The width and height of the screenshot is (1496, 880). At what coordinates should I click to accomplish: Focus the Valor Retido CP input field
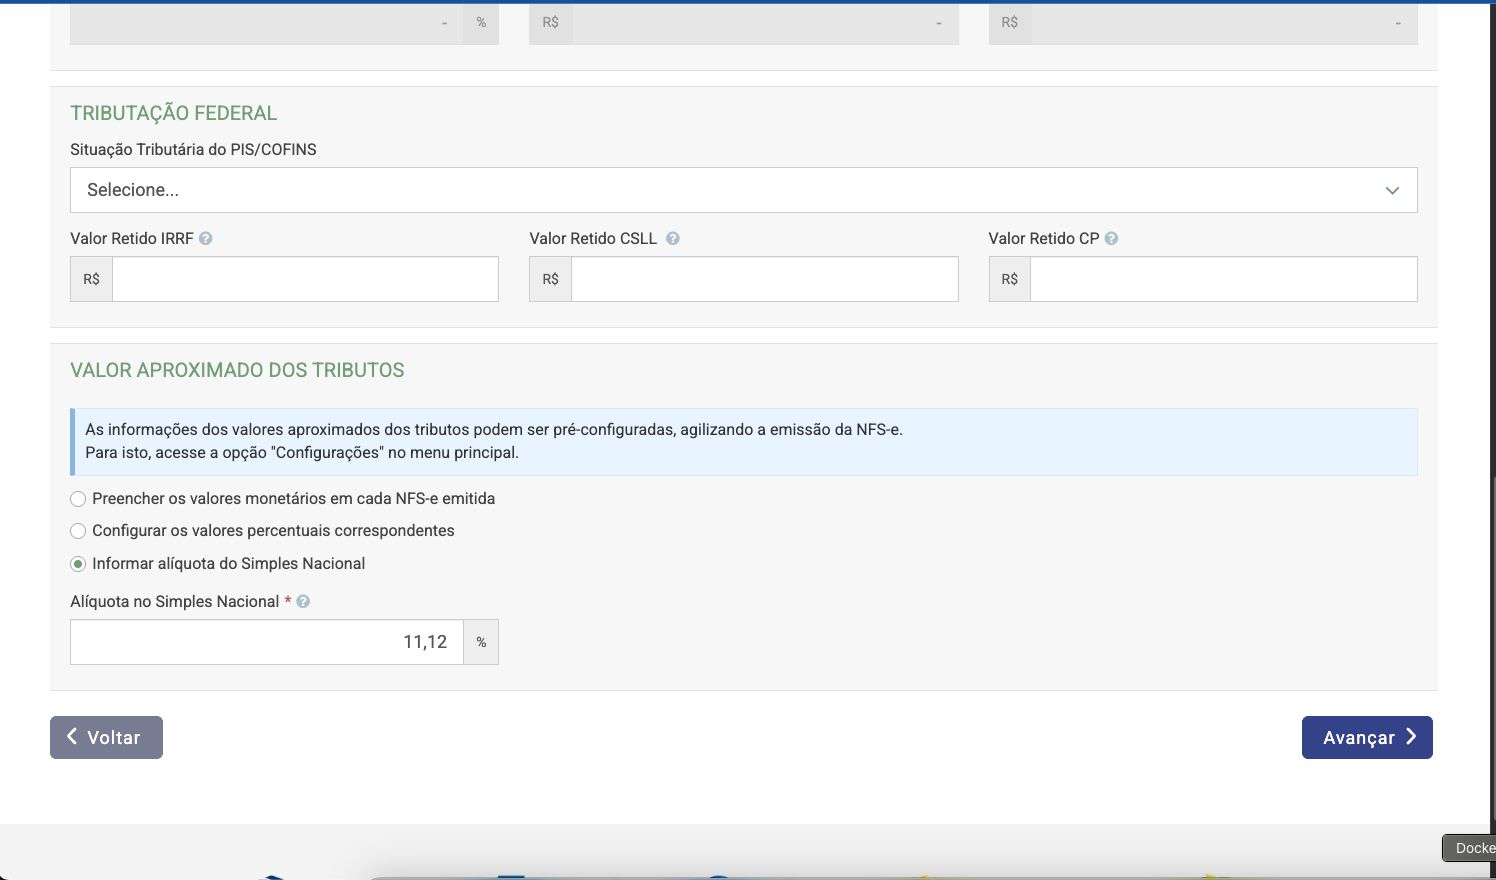coord(1223,279)
